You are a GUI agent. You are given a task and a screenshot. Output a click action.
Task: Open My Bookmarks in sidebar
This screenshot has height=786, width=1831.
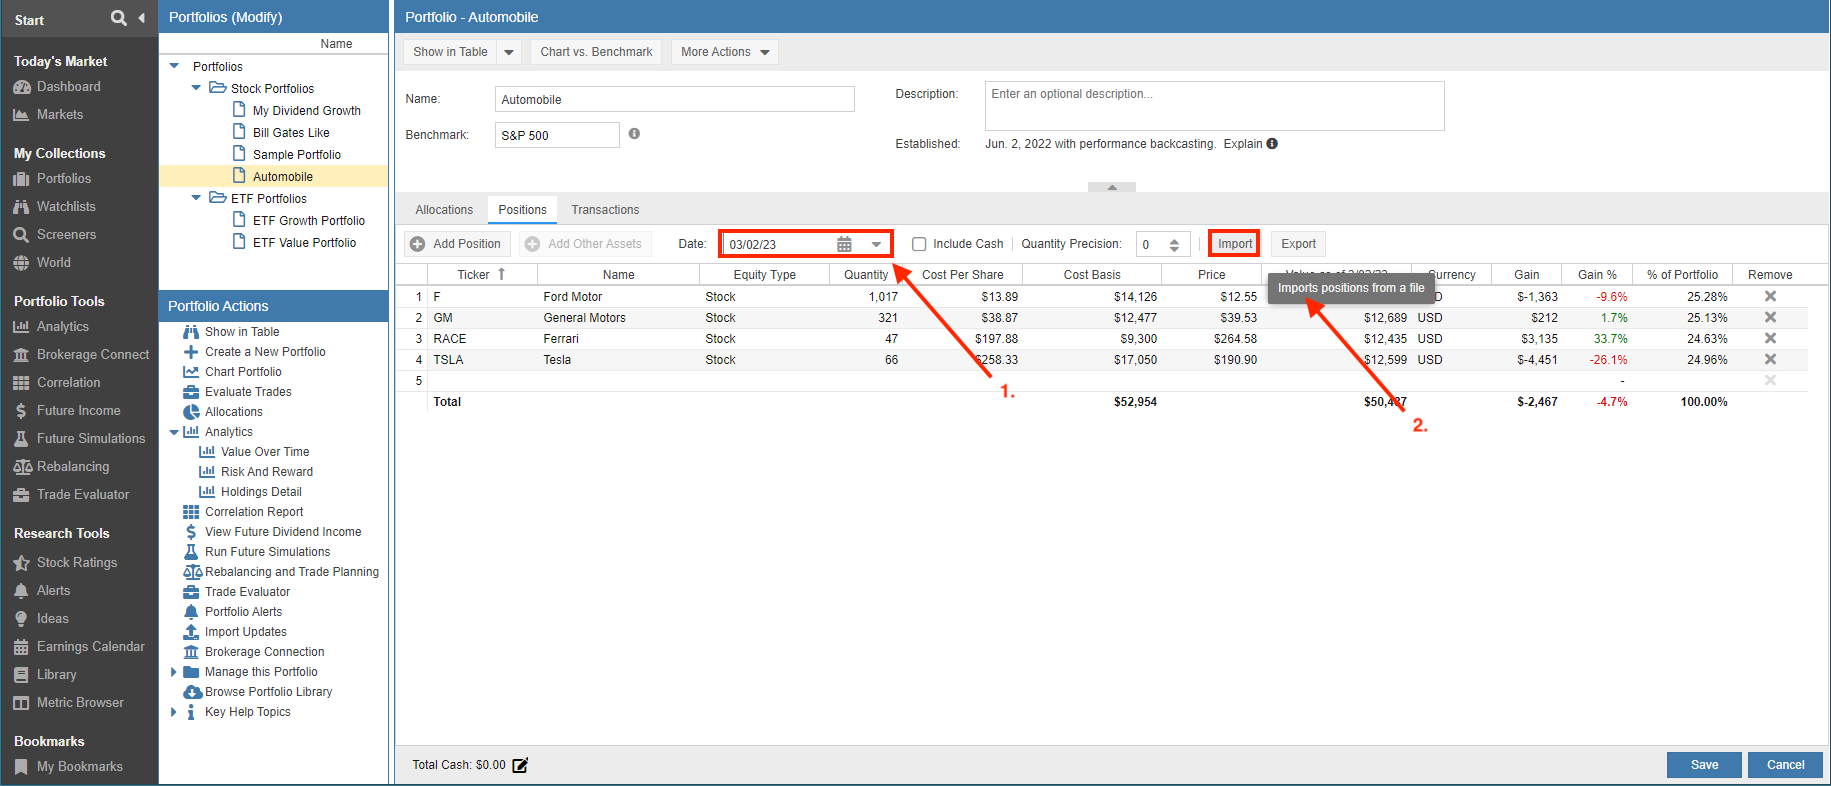tap(79, 767)
